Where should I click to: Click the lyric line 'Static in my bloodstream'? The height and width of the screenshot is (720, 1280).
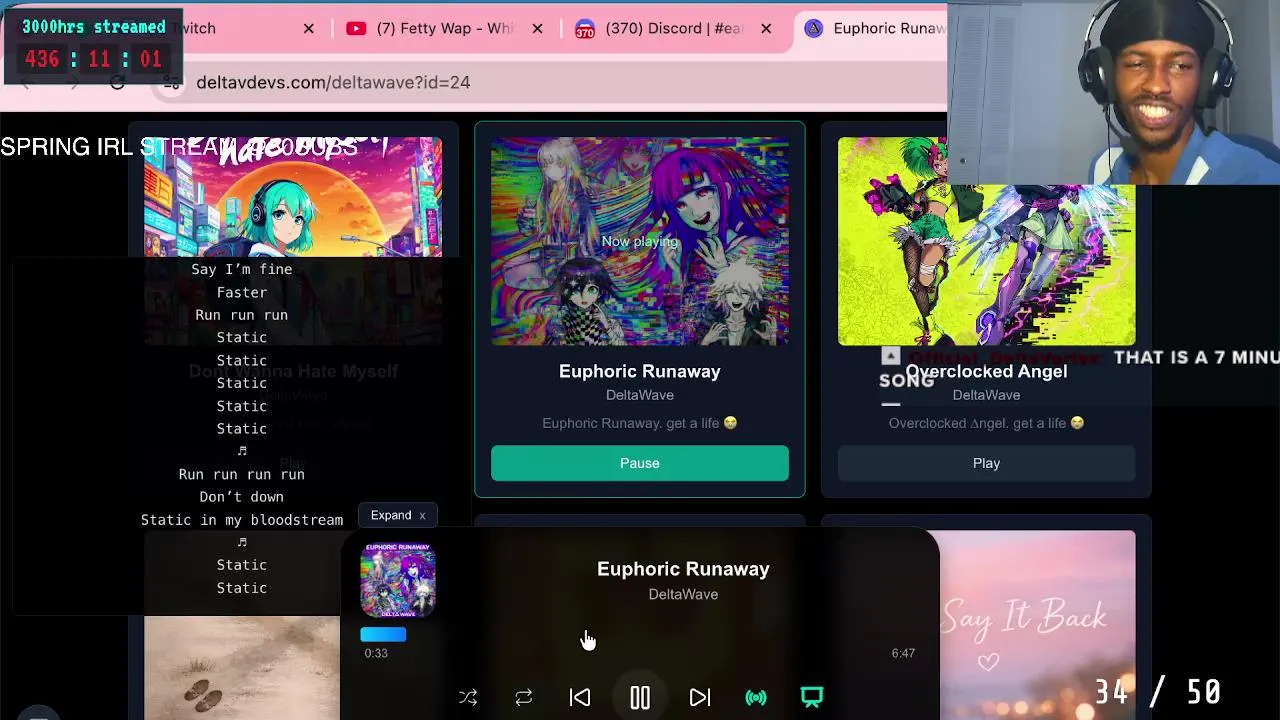(x=242, y=520)
